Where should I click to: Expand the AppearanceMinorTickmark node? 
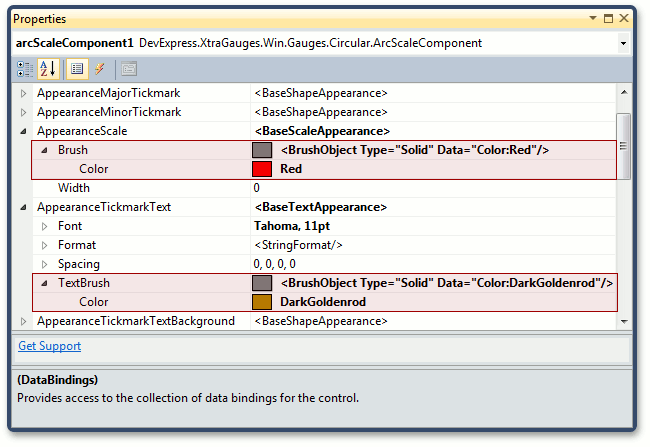tap(24, 112)
